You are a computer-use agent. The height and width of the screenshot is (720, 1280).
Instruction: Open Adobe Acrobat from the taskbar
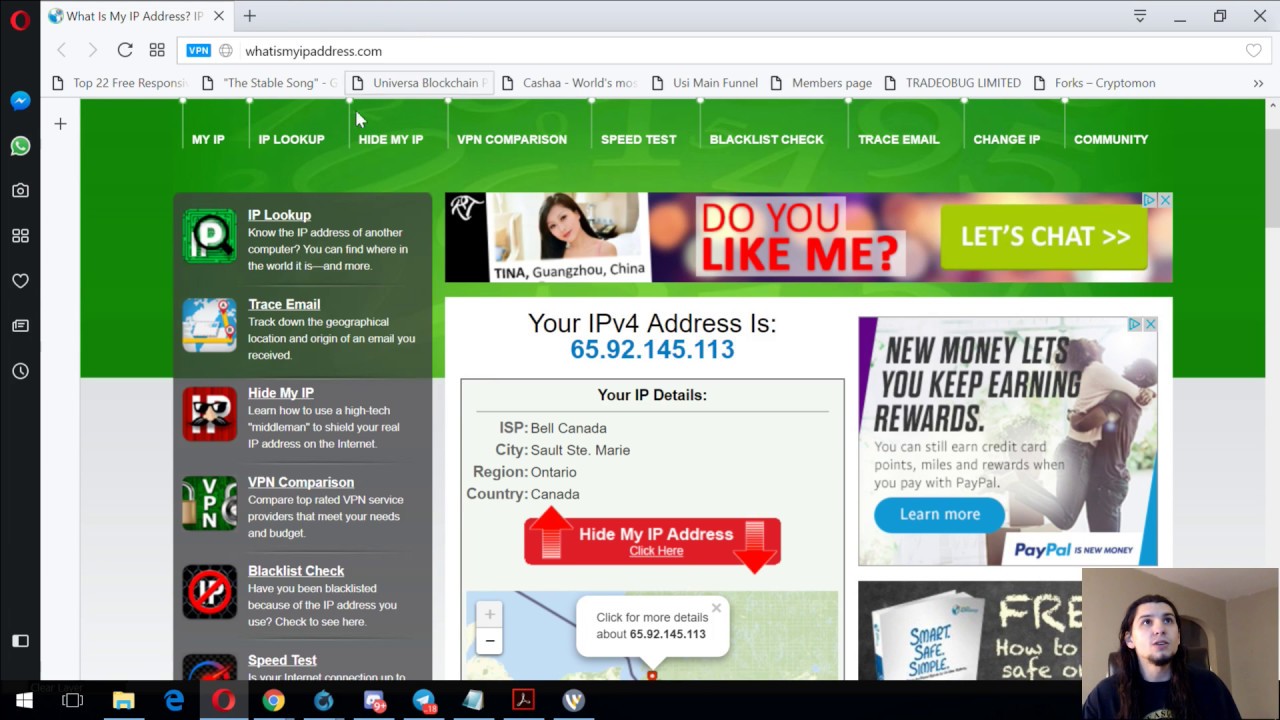click(523, 700)
